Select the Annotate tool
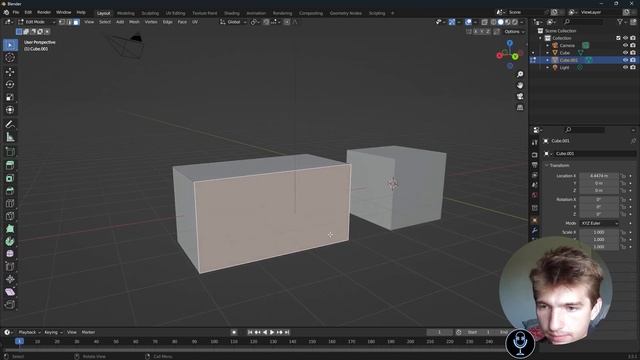This screenshot has width=640, height=360. coord(10,124)
